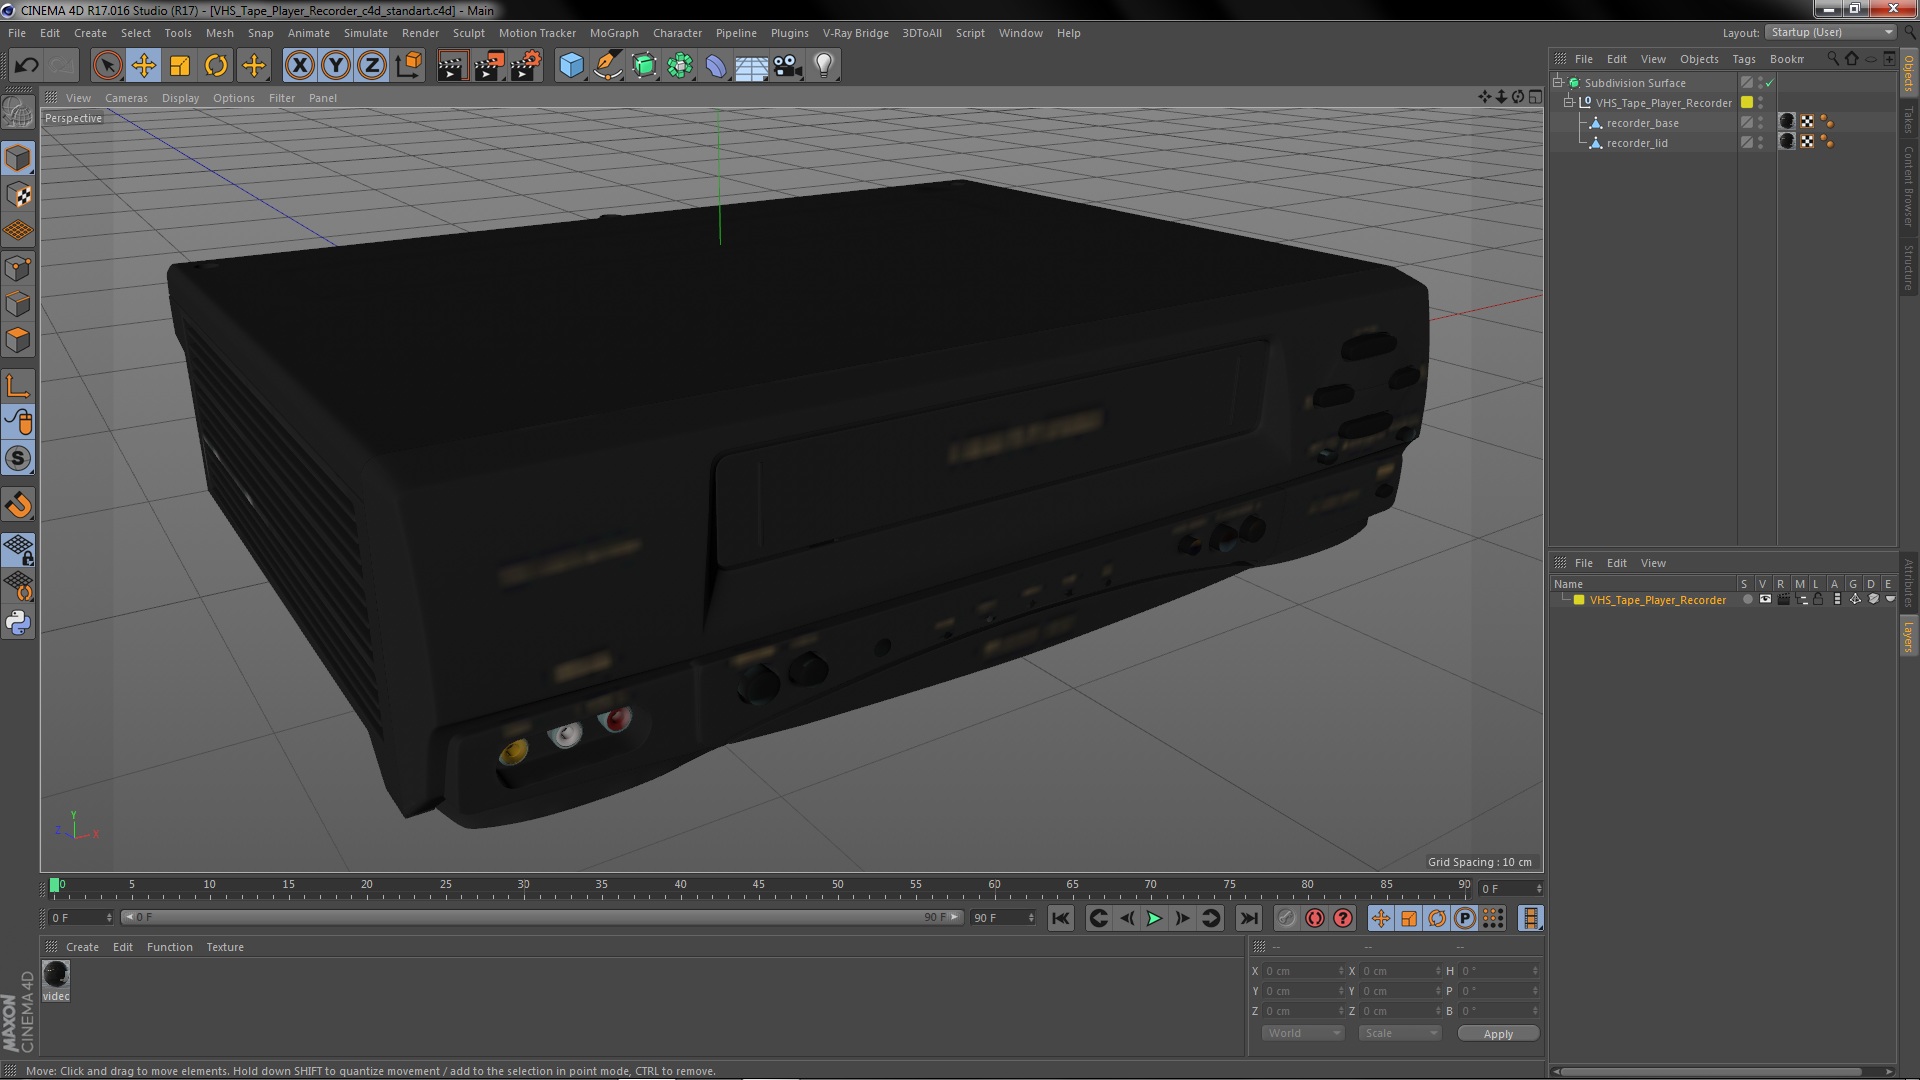Add a cube primitive object
Image resolution: width=1920 pixels, height=1080 pixels.
(x=571, y=66)
